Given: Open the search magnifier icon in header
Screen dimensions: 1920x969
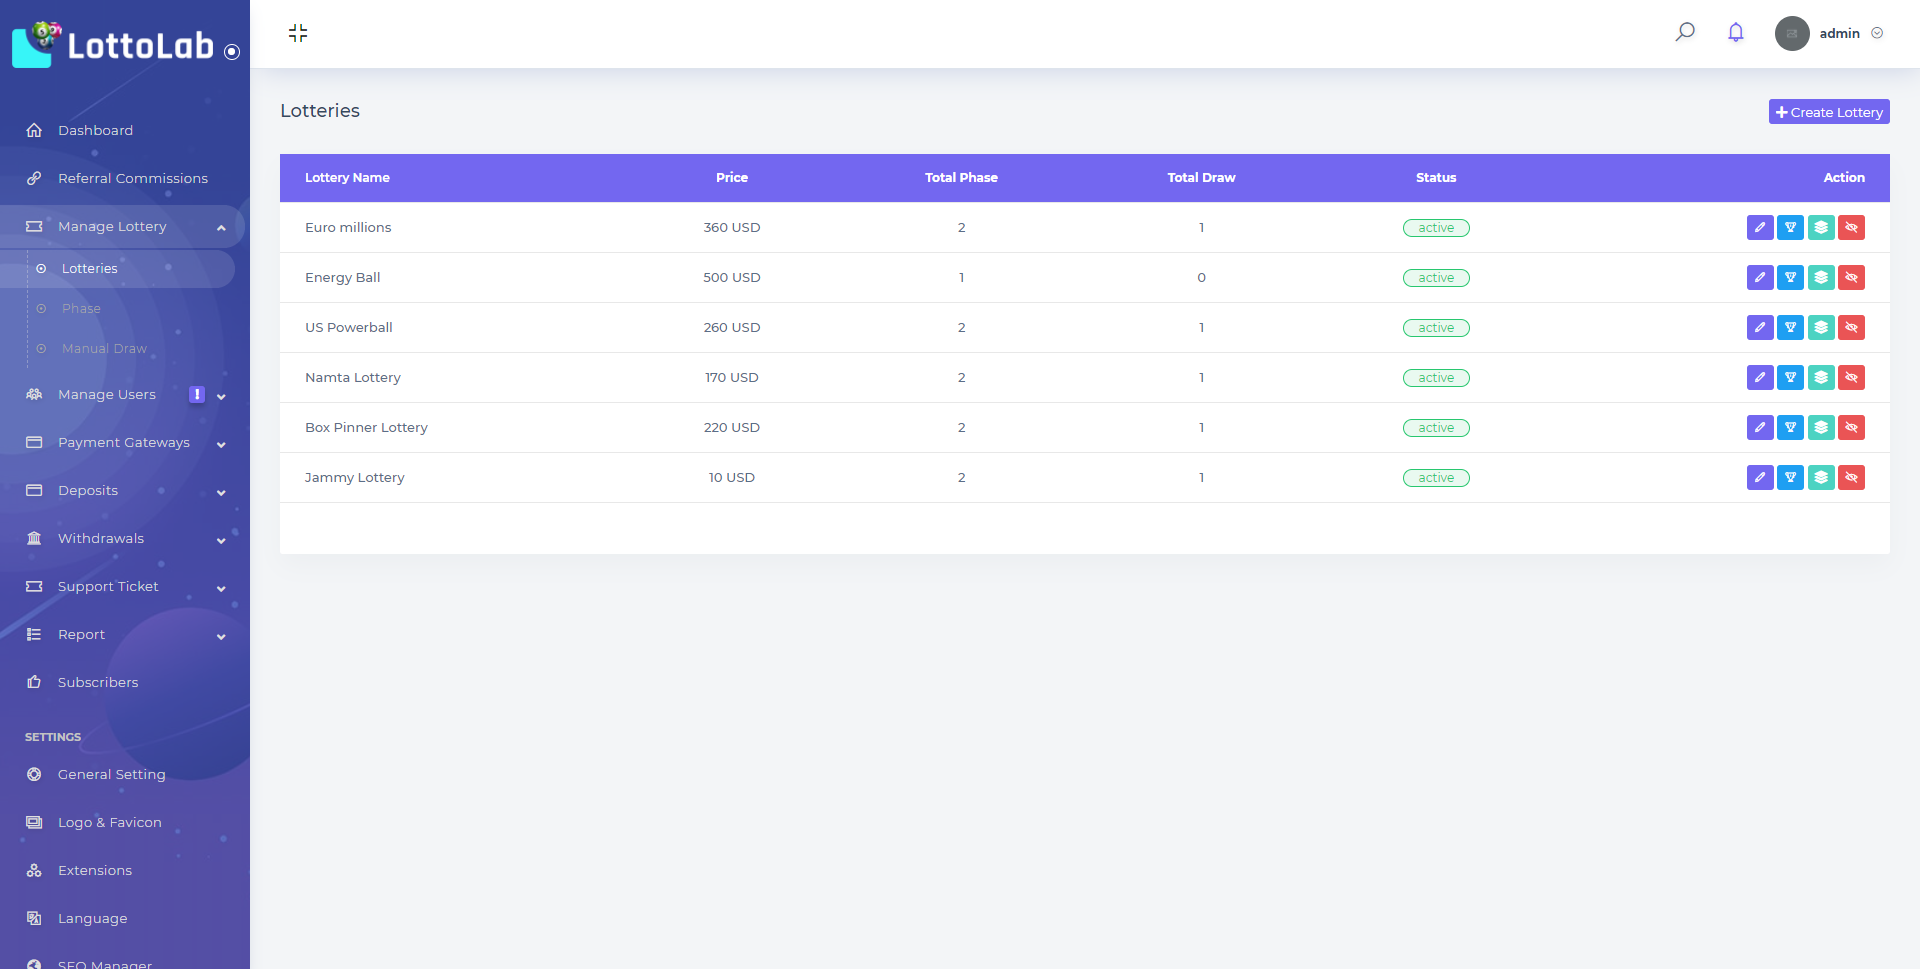Looking at the screenshot, I should point(1685,32).
